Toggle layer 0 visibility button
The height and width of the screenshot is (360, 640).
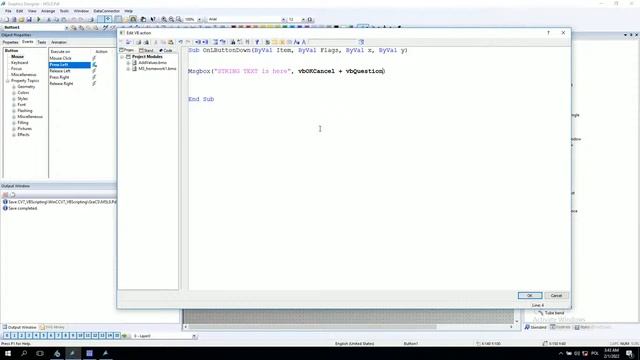coord(7,336)
